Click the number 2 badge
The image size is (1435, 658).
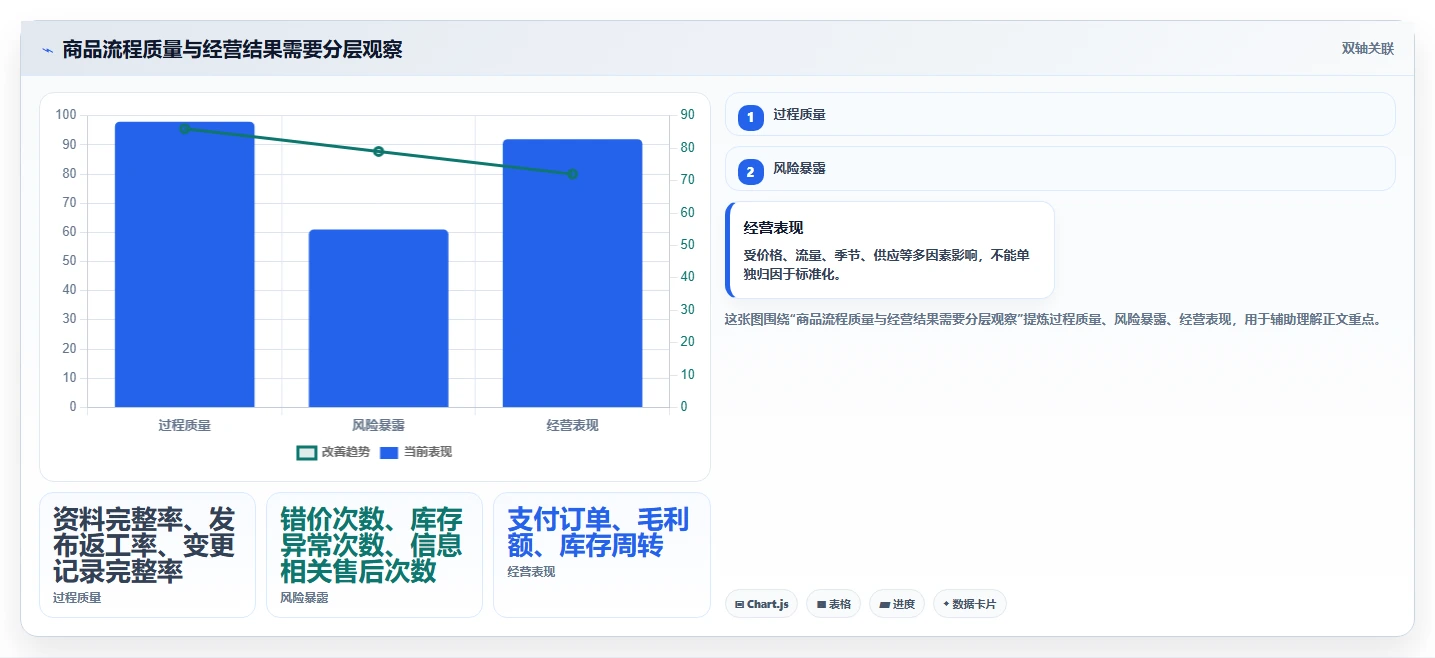tap(750, 171)
